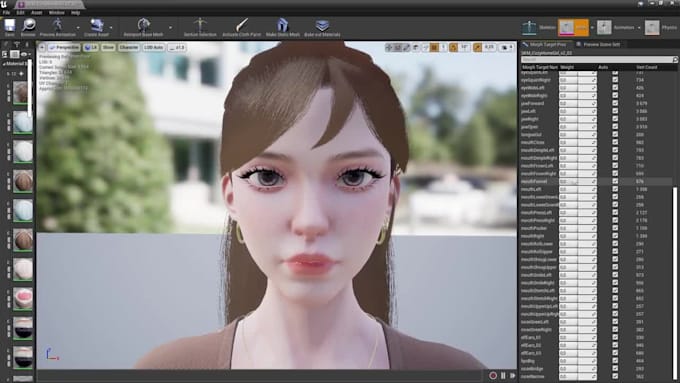680x383 pixels.
Task: Click the weight slider for mouthFunnel
Action: tap(578, 181)
